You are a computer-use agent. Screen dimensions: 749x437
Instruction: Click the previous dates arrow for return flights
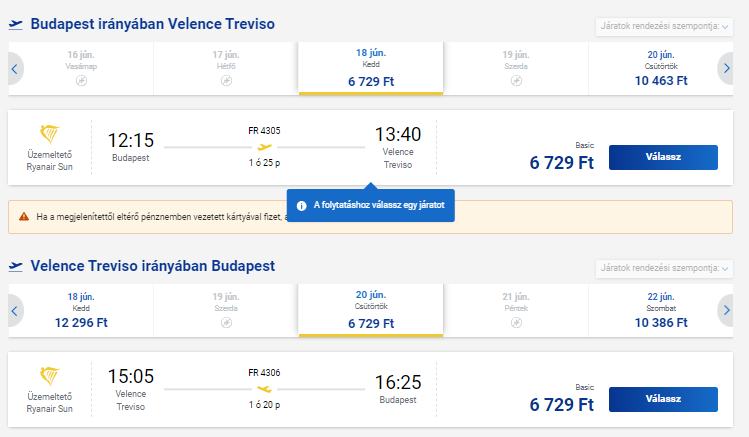coord(15,311)
